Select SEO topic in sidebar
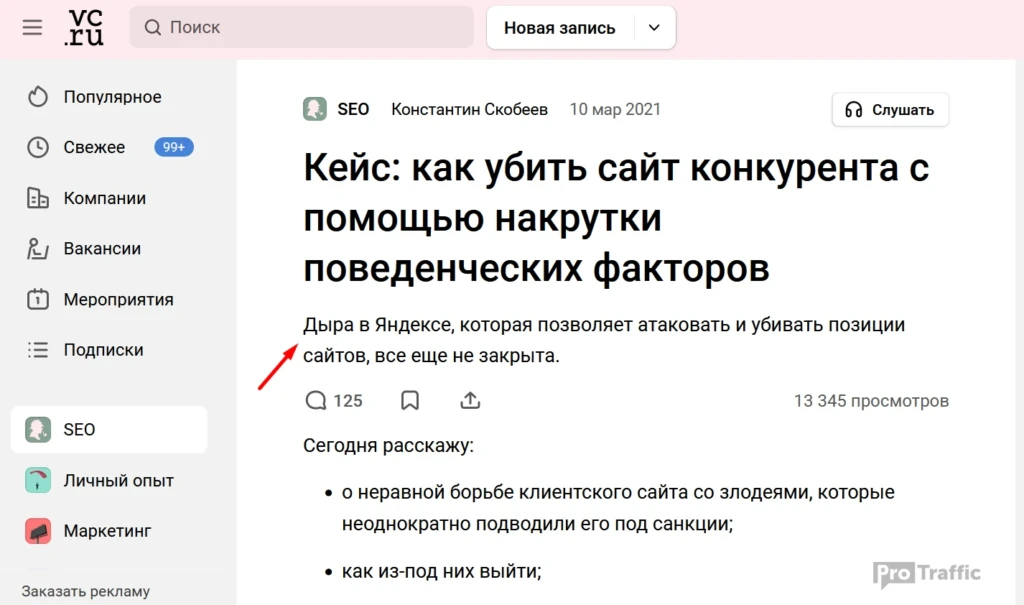The height and width of the screenshot is (605, 1024). coord(109,429)
